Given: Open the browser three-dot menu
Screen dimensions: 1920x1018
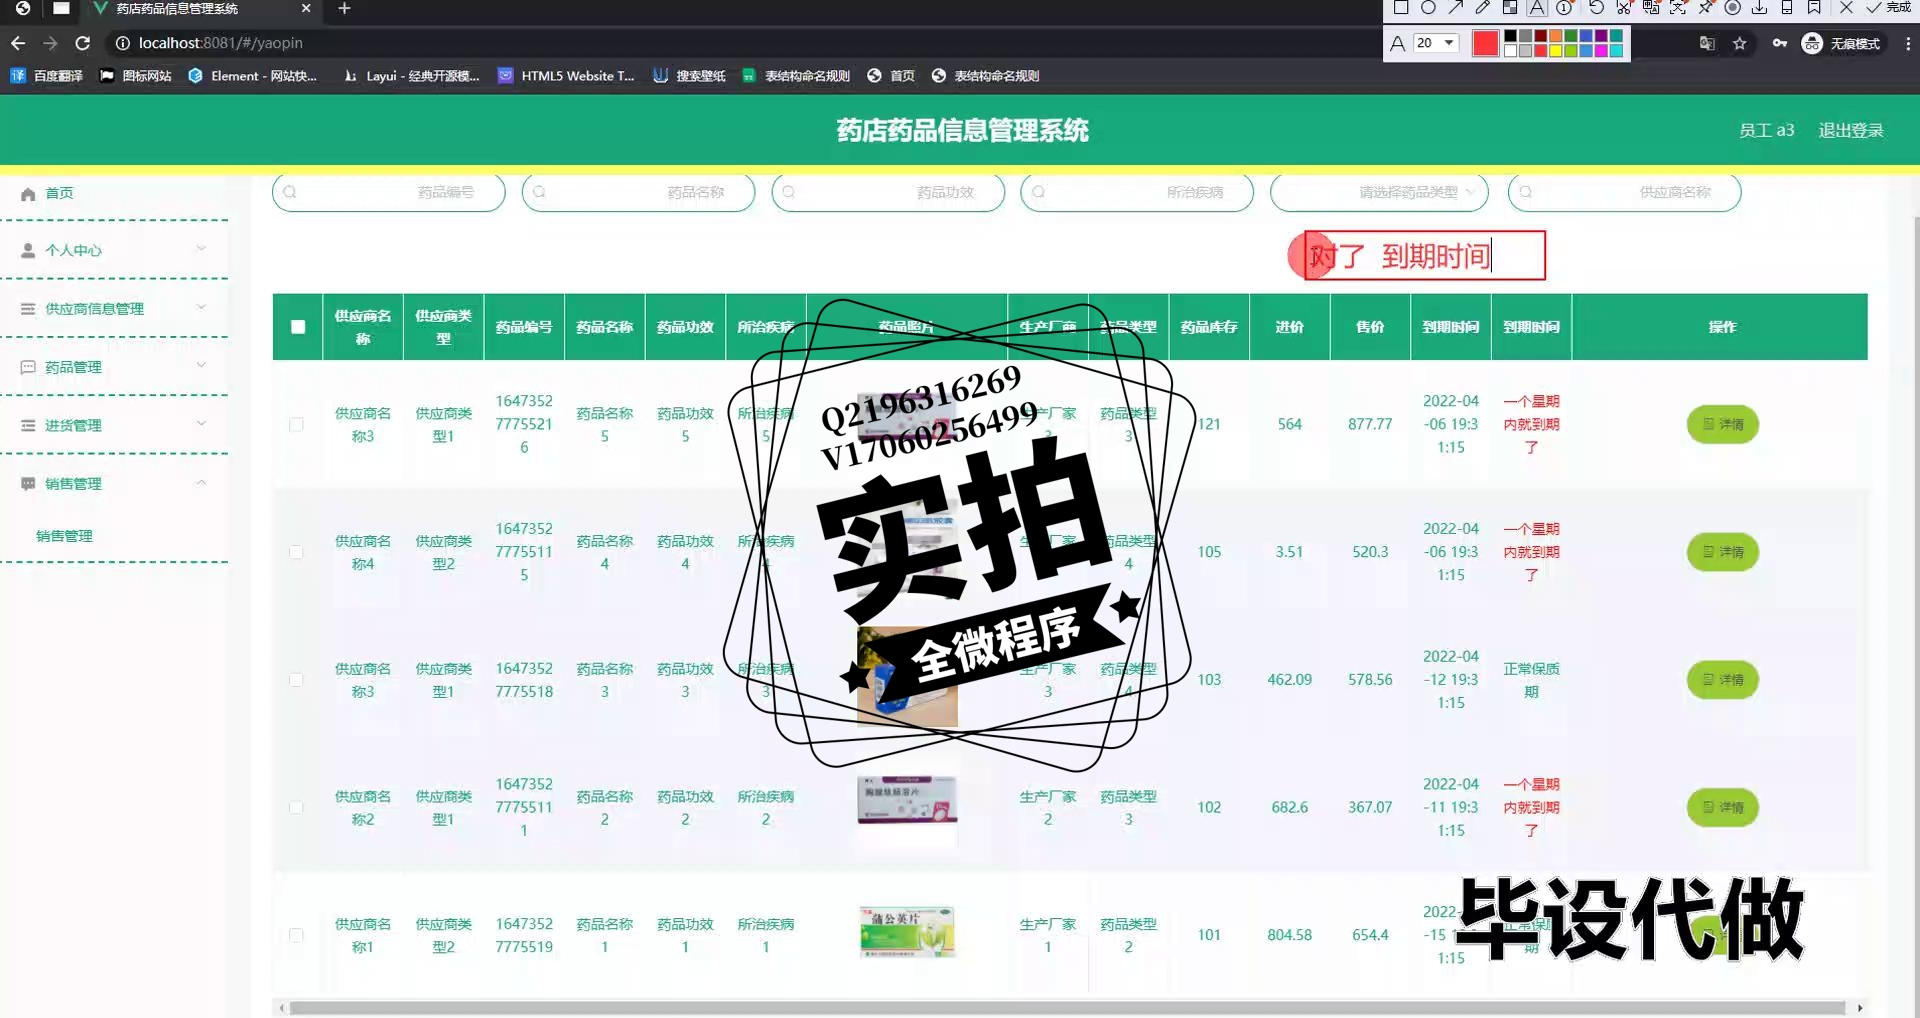Looking at the screenshot, I should (1907, 43).
